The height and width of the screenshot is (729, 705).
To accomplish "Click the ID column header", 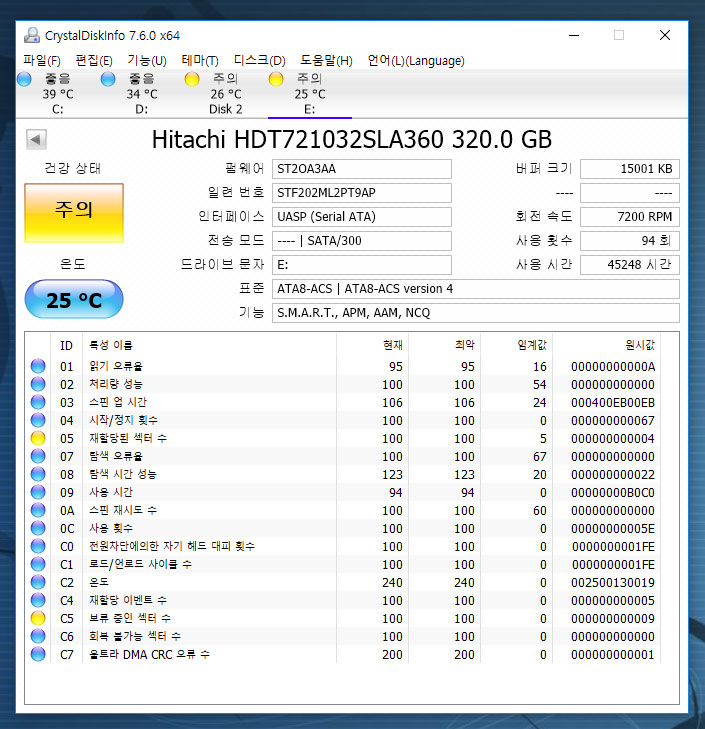I will [67, 345].
